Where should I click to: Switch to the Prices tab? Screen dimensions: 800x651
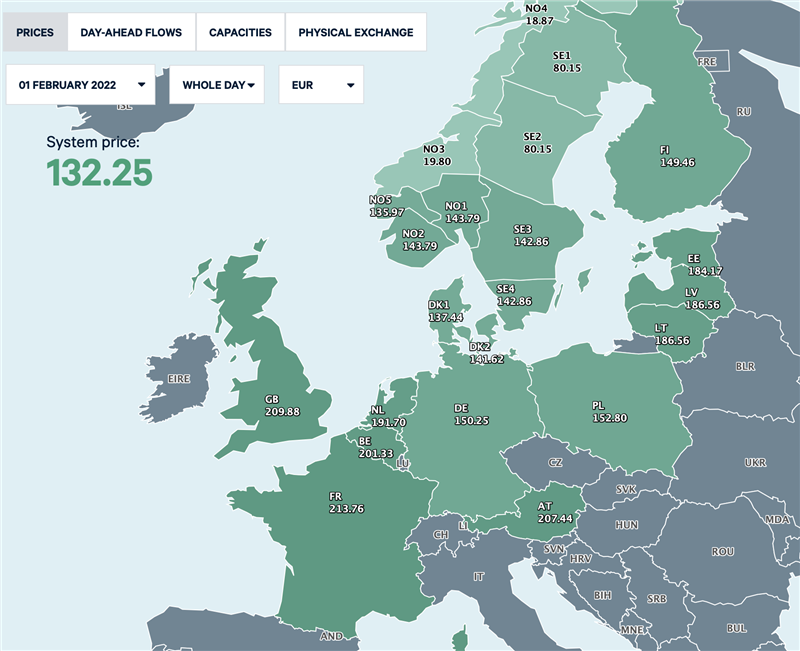[35, 32]
